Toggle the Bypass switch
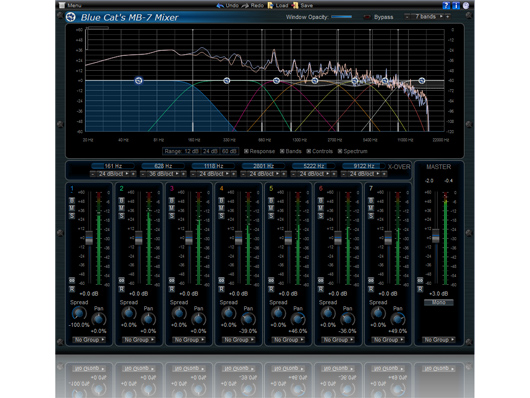 click(367, 17)
